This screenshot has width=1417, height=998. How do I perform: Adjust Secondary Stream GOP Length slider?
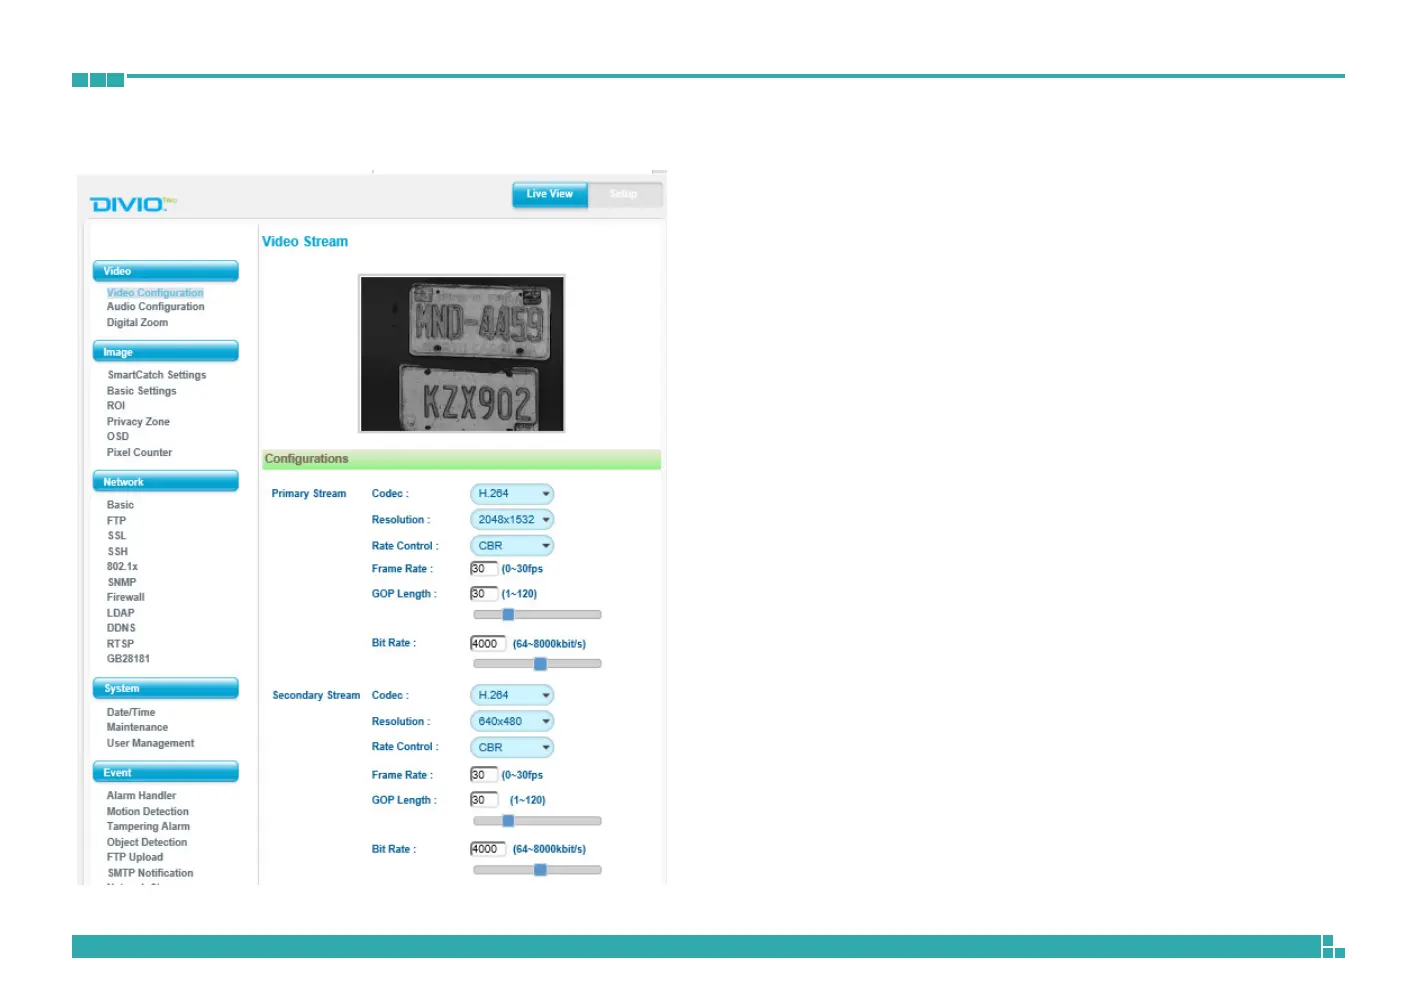click(x=537, y=821)
